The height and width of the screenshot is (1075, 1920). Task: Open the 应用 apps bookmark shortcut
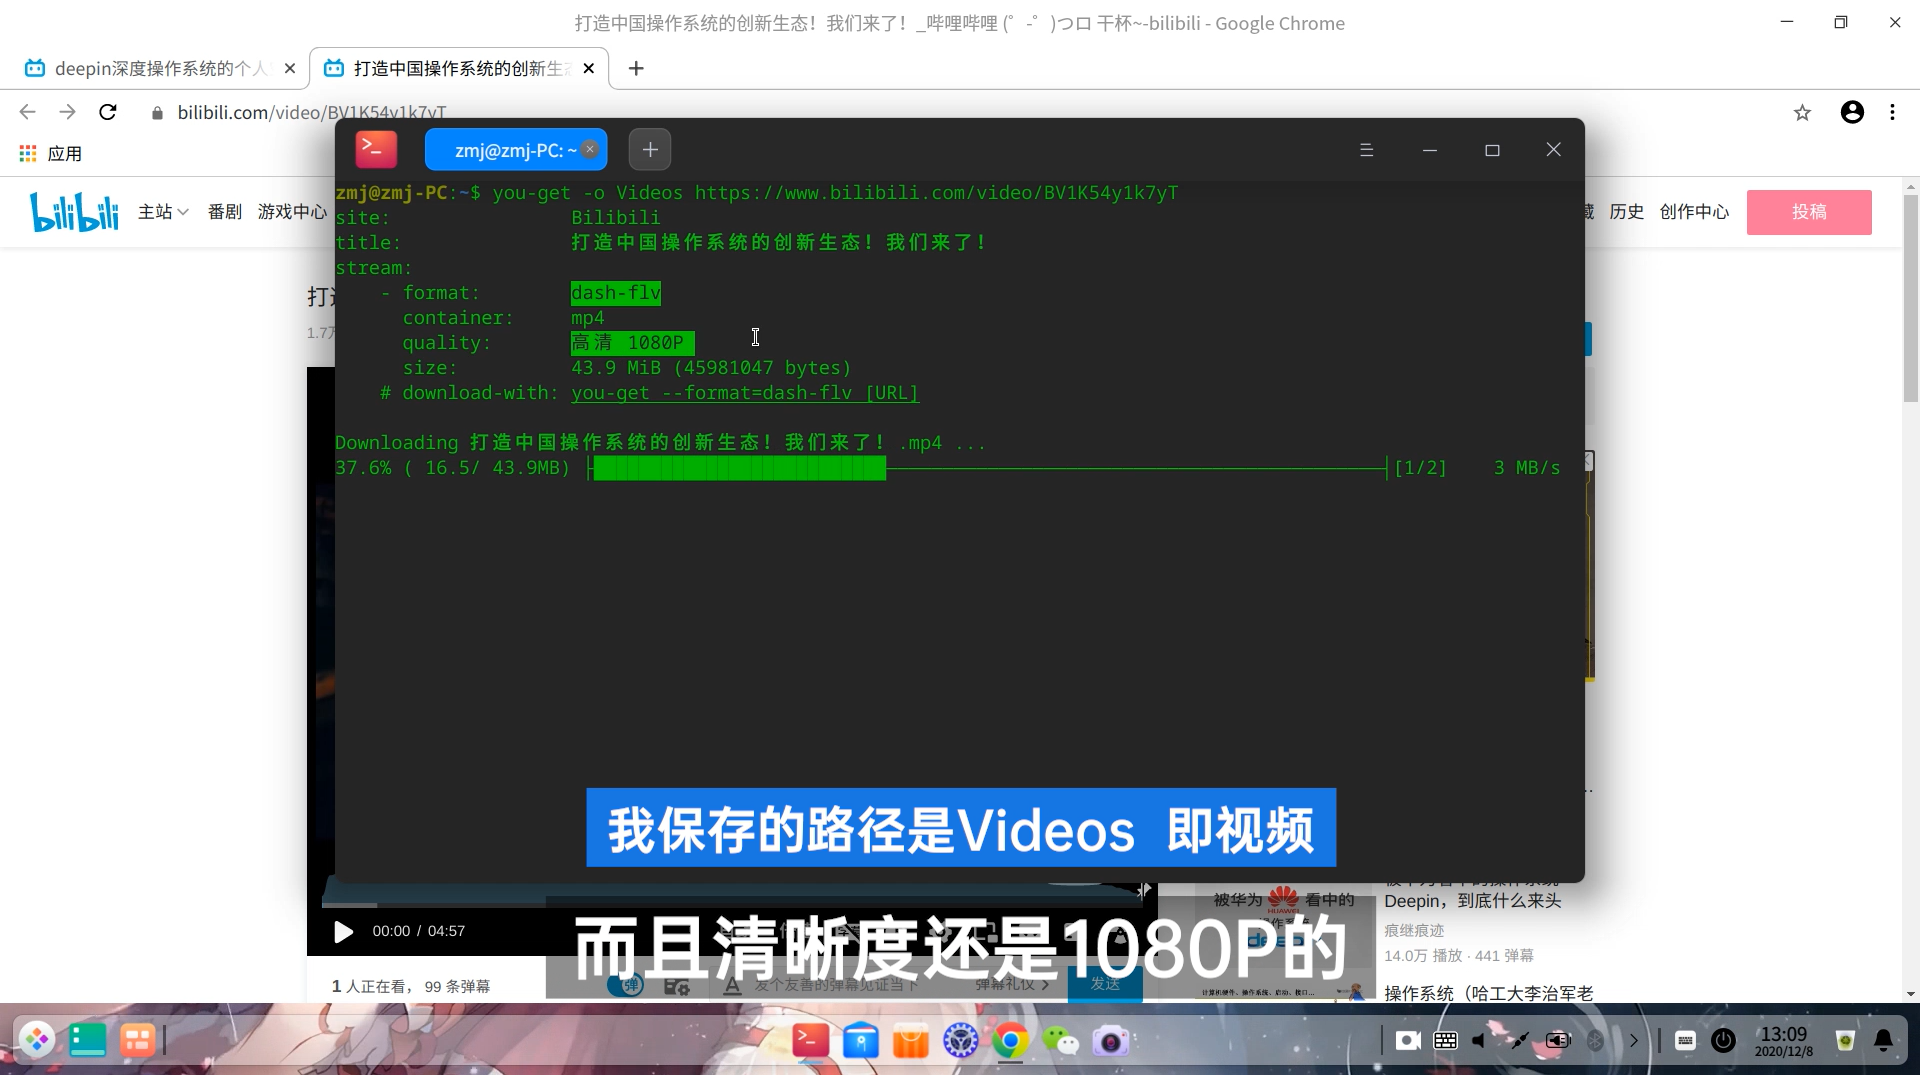tap(51, 154)
